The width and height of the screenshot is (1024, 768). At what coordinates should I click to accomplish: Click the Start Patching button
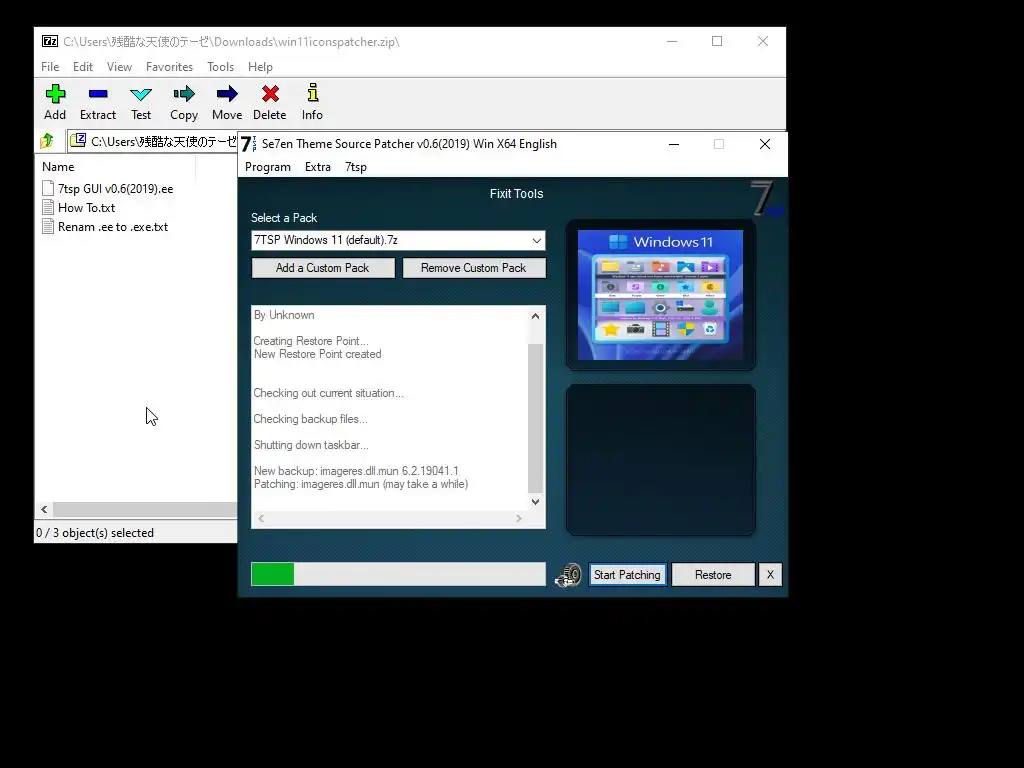coord(627,575)
